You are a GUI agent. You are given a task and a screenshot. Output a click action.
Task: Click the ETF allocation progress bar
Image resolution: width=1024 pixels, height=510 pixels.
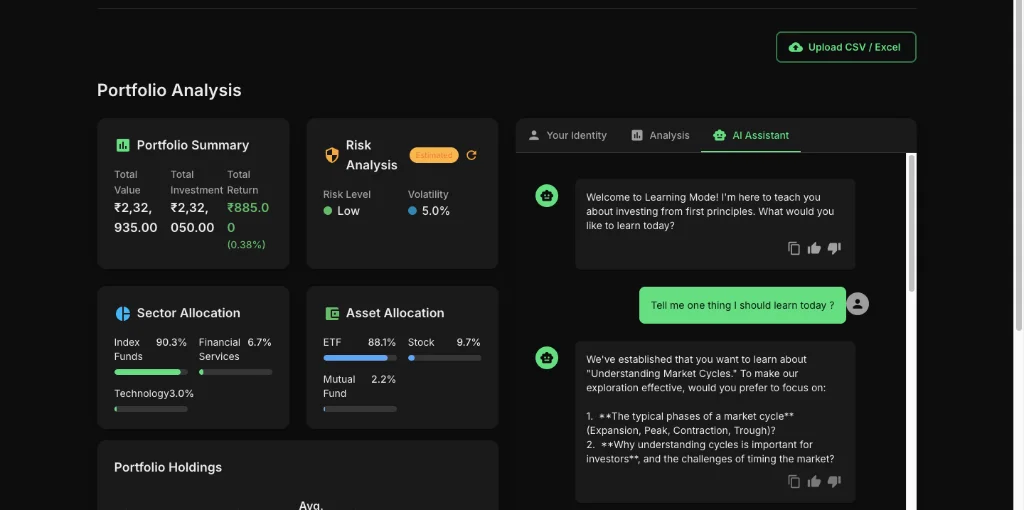[360, 358]
